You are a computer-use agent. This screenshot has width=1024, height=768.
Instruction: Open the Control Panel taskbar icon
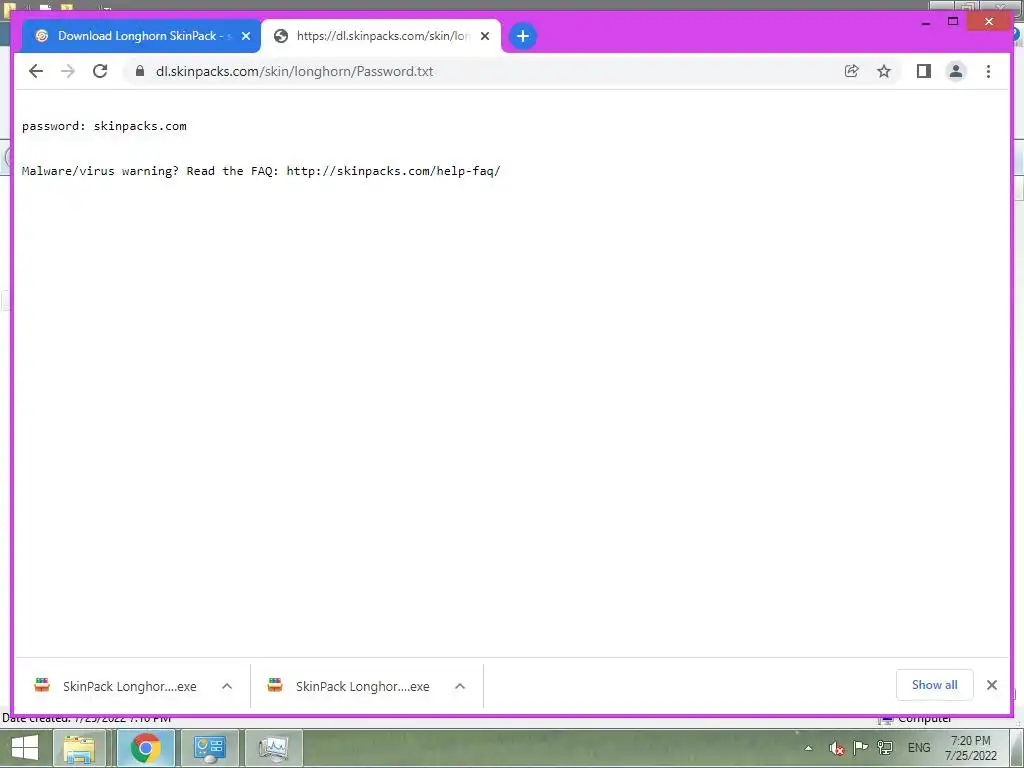[x=210, y=748]
